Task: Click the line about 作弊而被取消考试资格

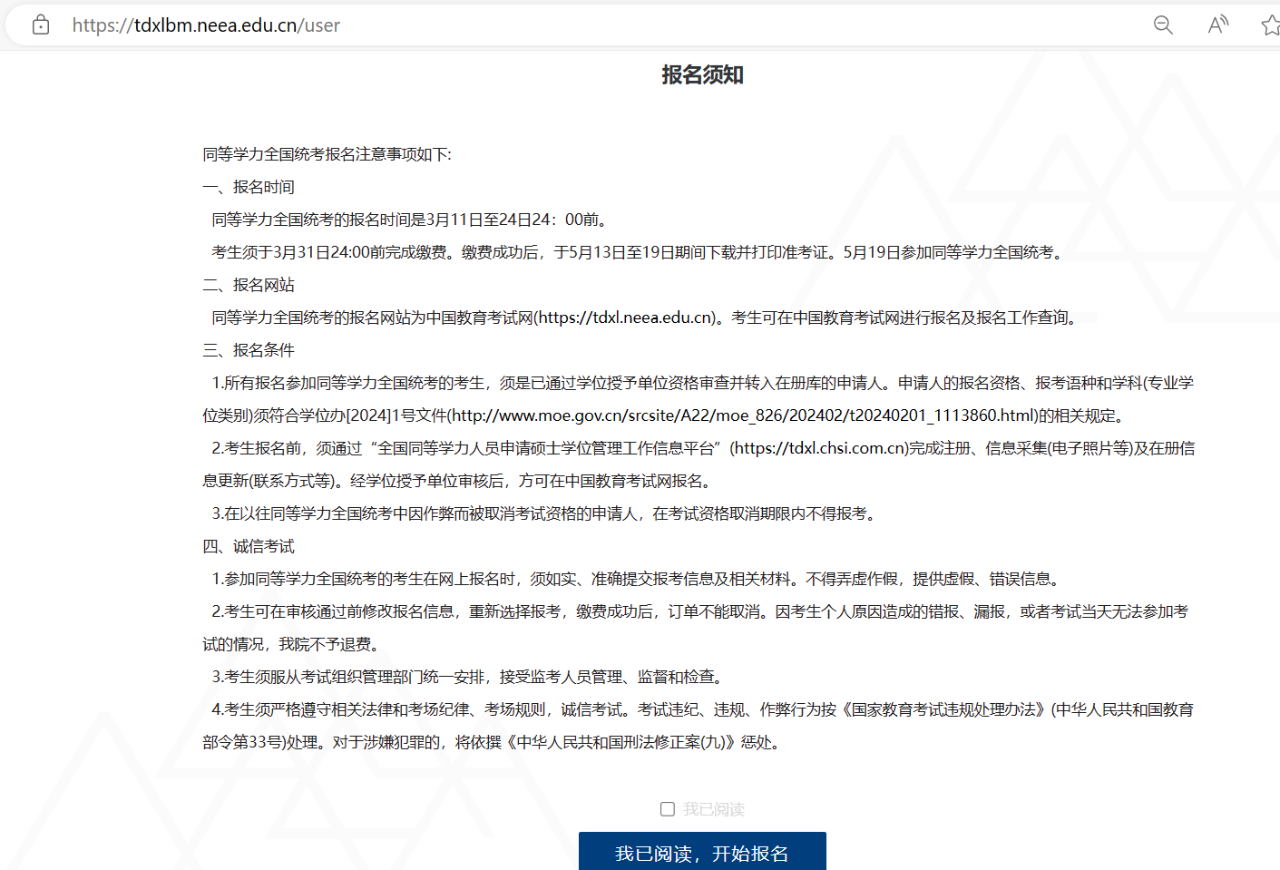Action: 545,514
